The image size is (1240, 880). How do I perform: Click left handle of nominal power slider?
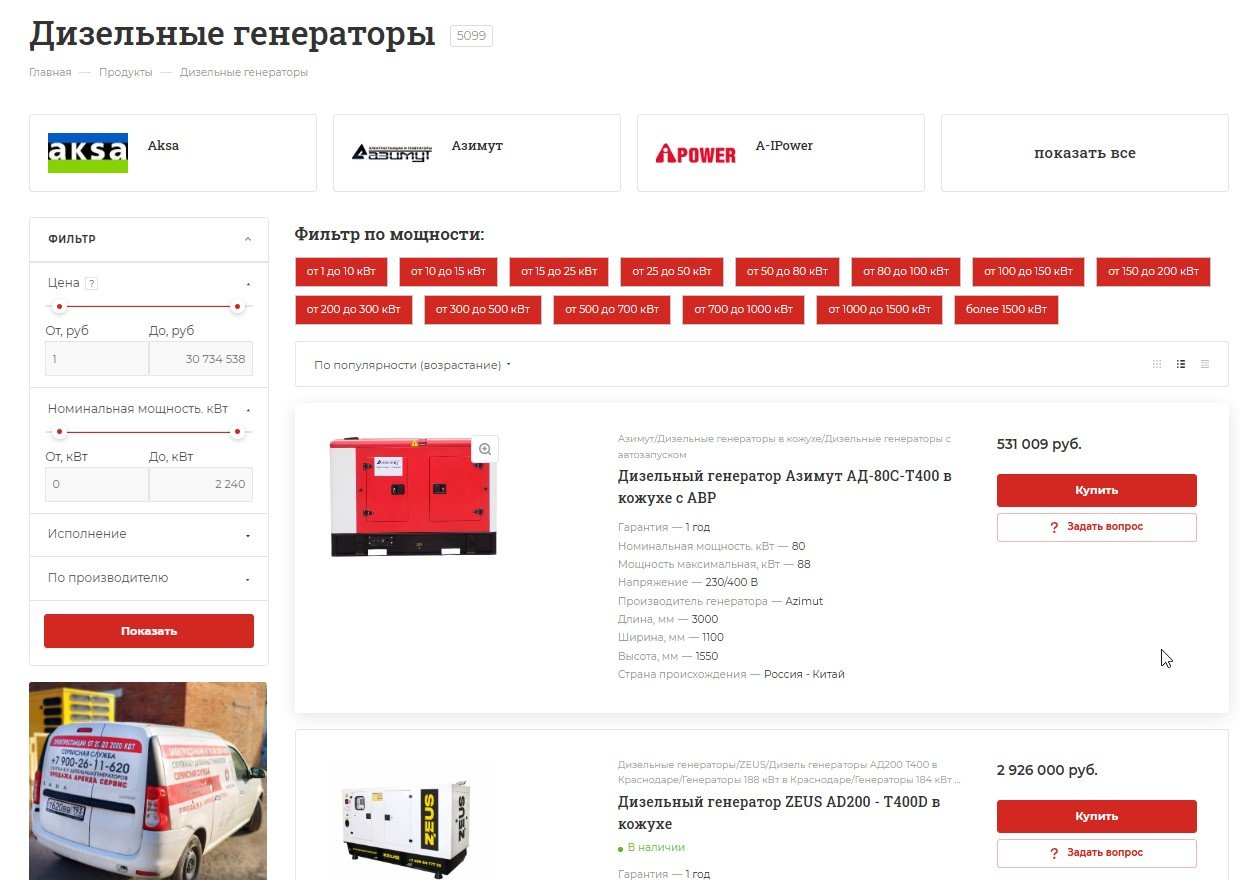[x=60, y=432]
